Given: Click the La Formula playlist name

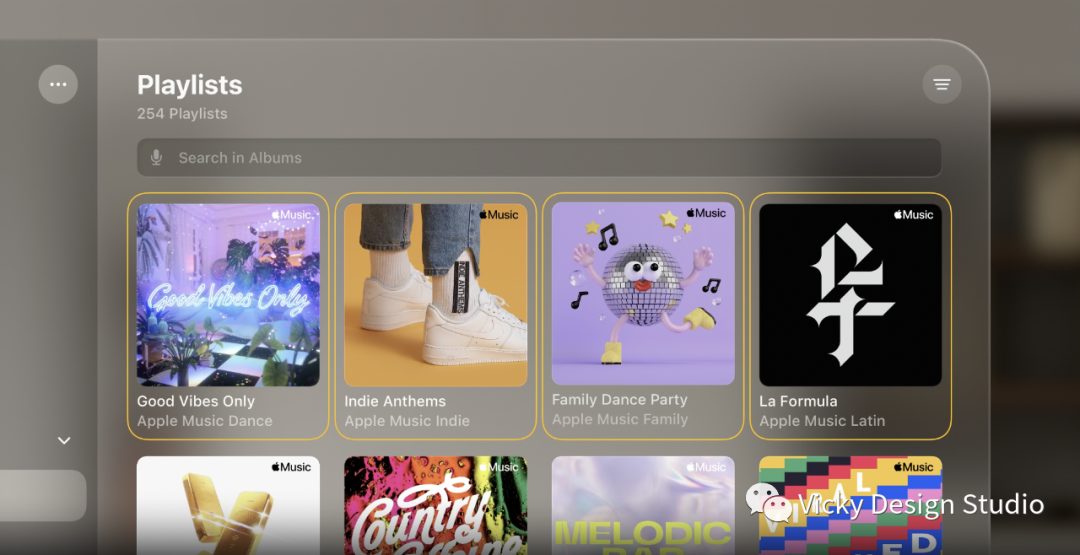Looking at the screenshot, I should coord(798,401).
